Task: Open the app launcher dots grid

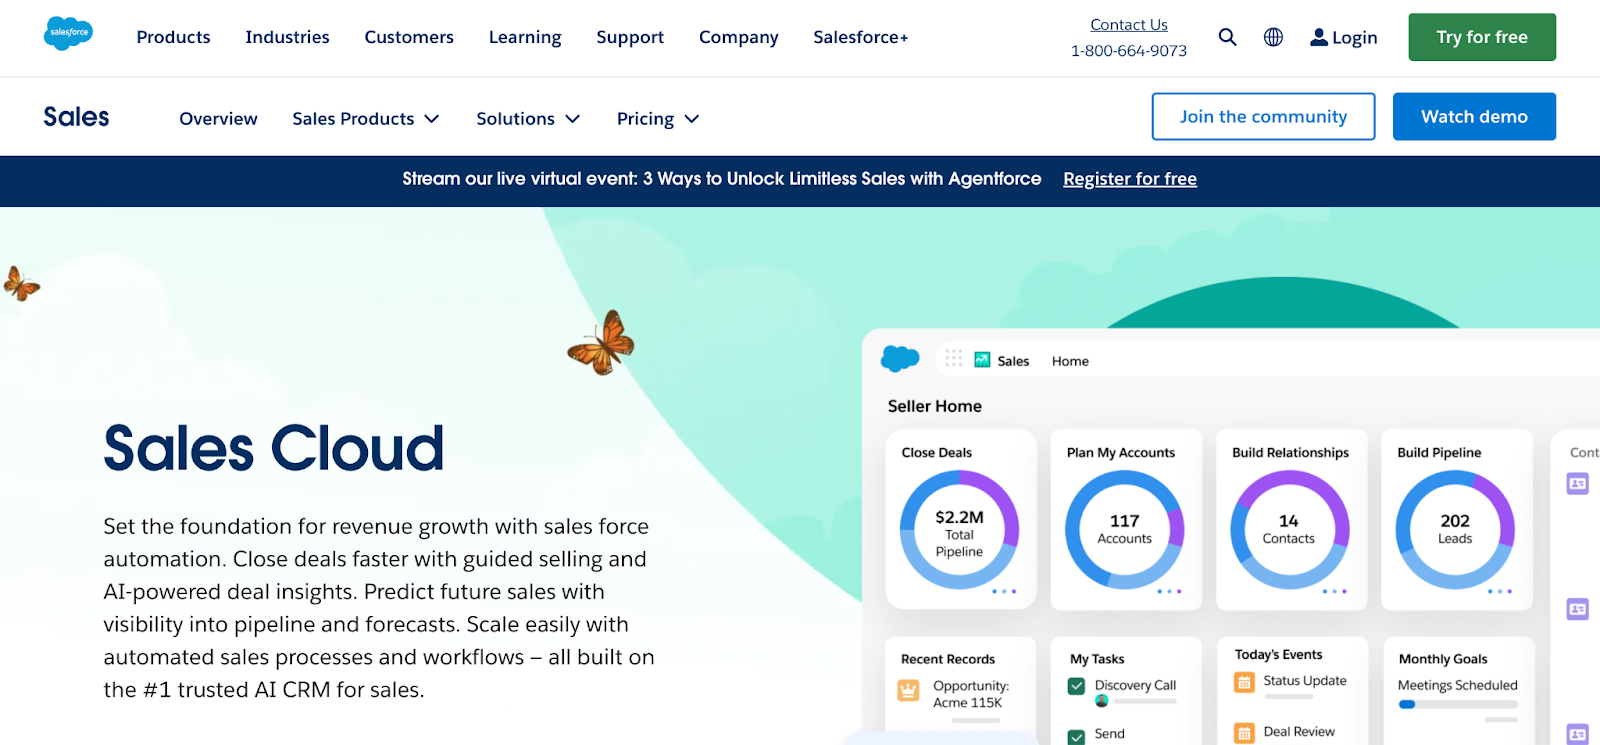Action: pyautogui.click(x=953, y=359)
